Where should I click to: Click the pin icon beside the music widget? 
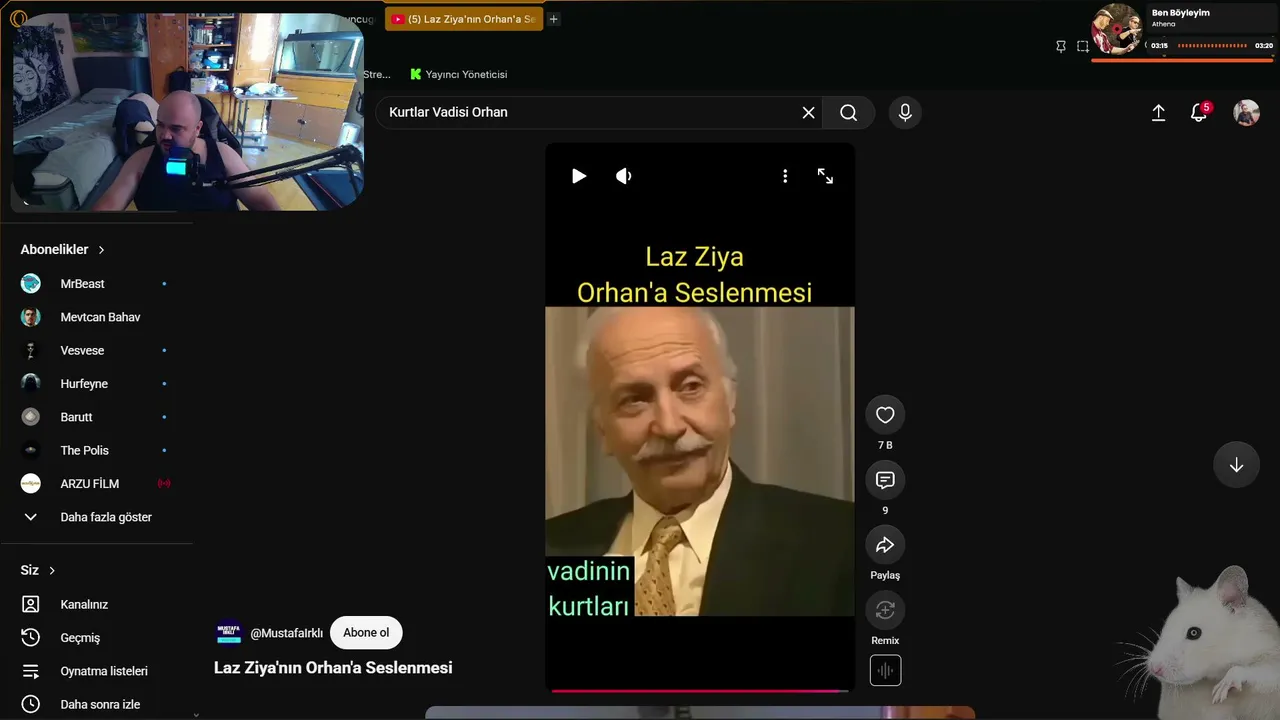pos(1061,46)
